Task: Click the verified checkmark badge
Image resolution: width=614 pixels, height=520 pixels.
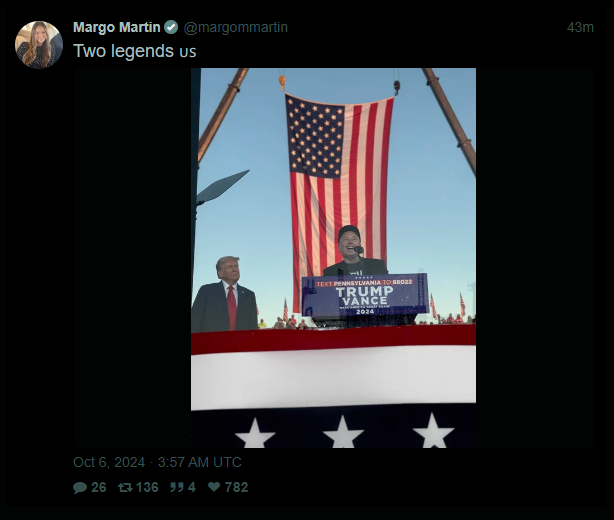Action: click(x=171, y=27)
